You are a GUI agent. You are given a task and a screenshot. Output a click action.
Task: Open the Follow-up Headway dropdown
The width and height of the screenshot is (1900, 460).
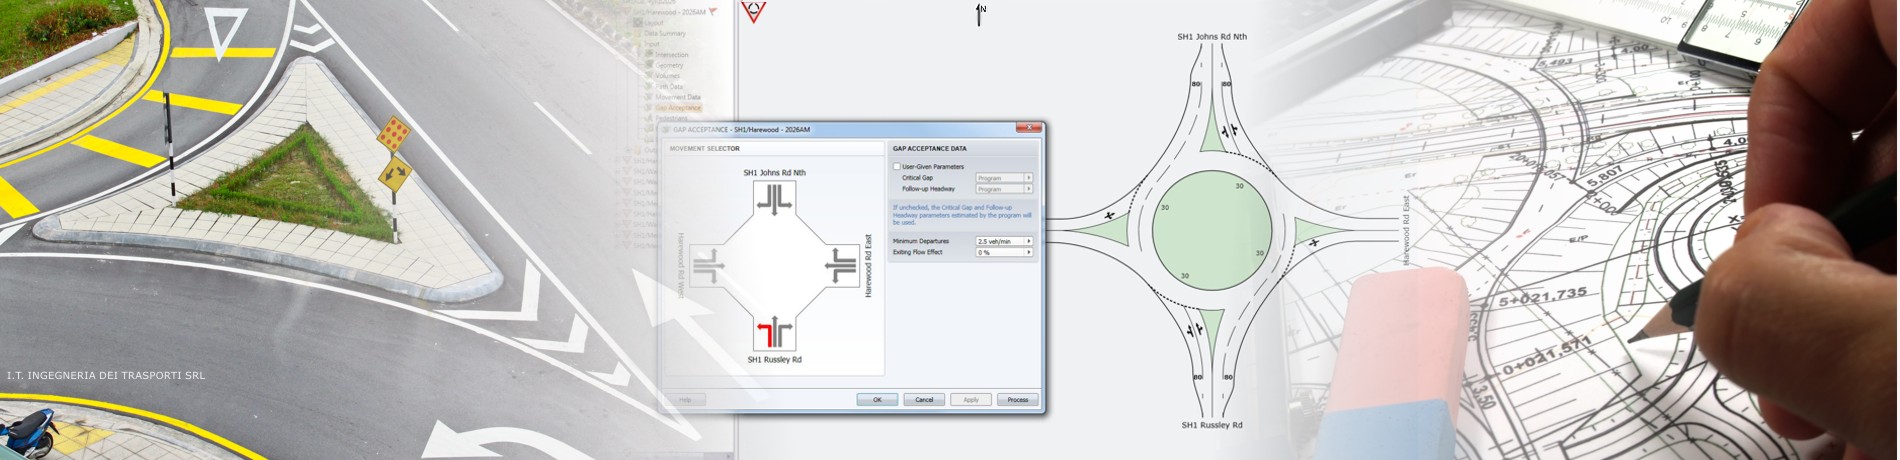[x=1004, y=189]
